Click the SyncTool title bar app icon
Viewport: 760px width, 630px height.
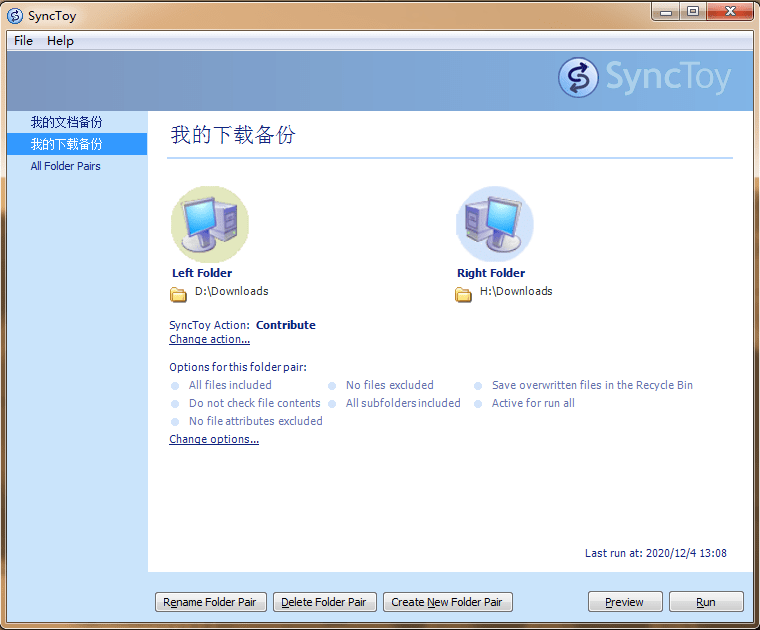point(15,16)
